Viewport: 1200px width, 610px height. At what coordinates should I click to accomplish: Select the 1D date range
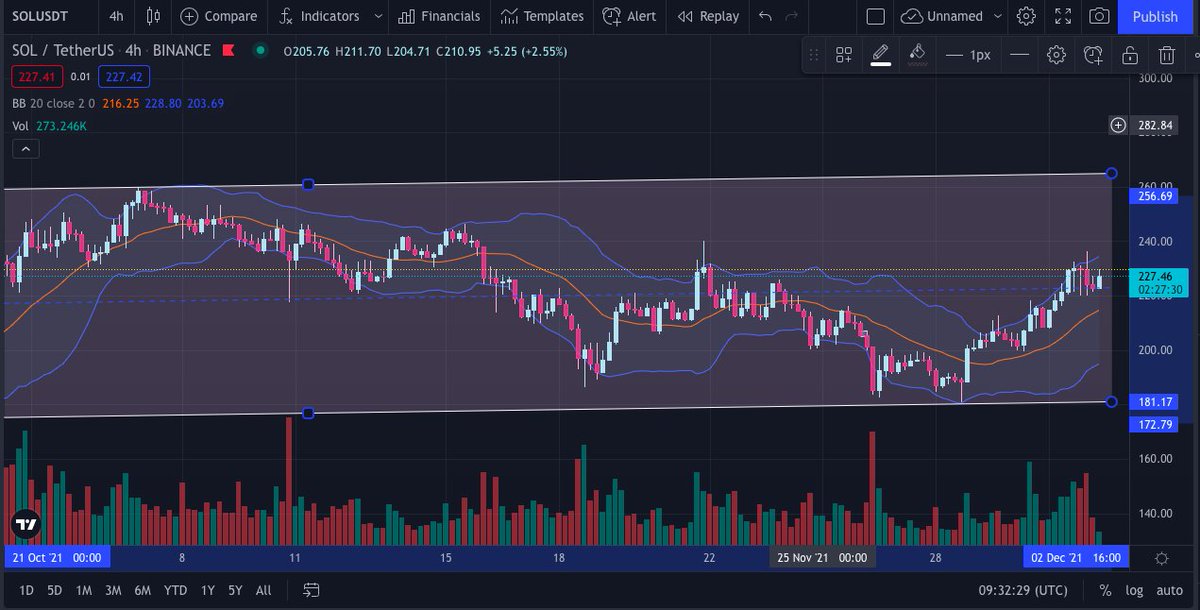26,590
